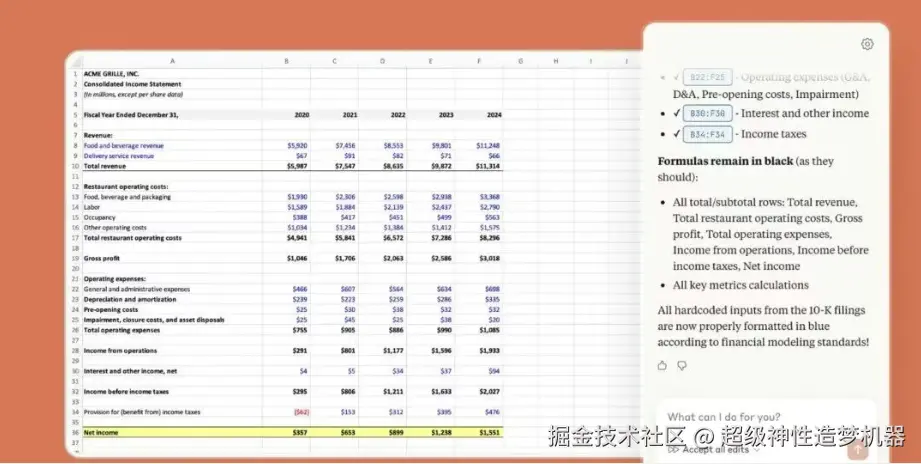Select column D header
Image resolution: width=921 pixels, height=464 pixels.
pos(382,61)
